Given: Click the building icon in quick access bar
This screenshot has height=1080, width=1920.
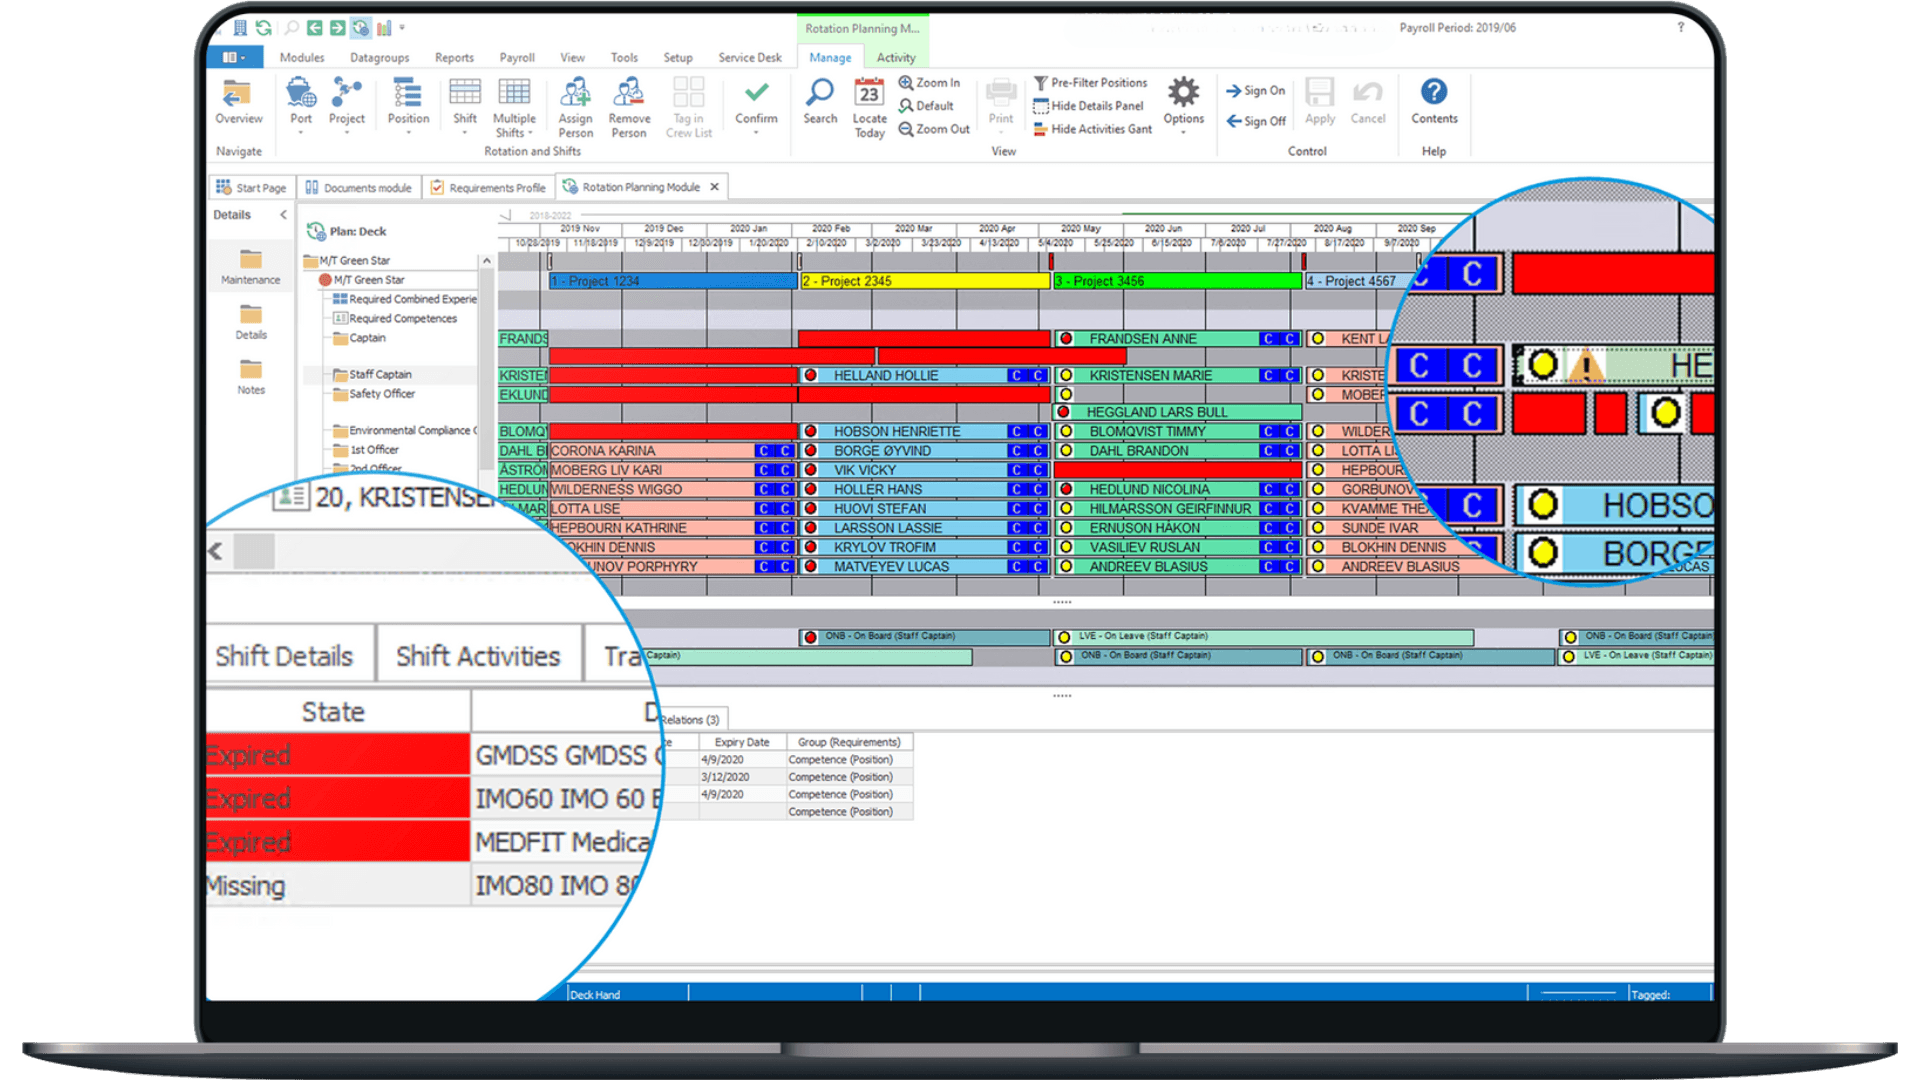Looking at the screenshot, I should pyautogui.click(x=240, y=28).
